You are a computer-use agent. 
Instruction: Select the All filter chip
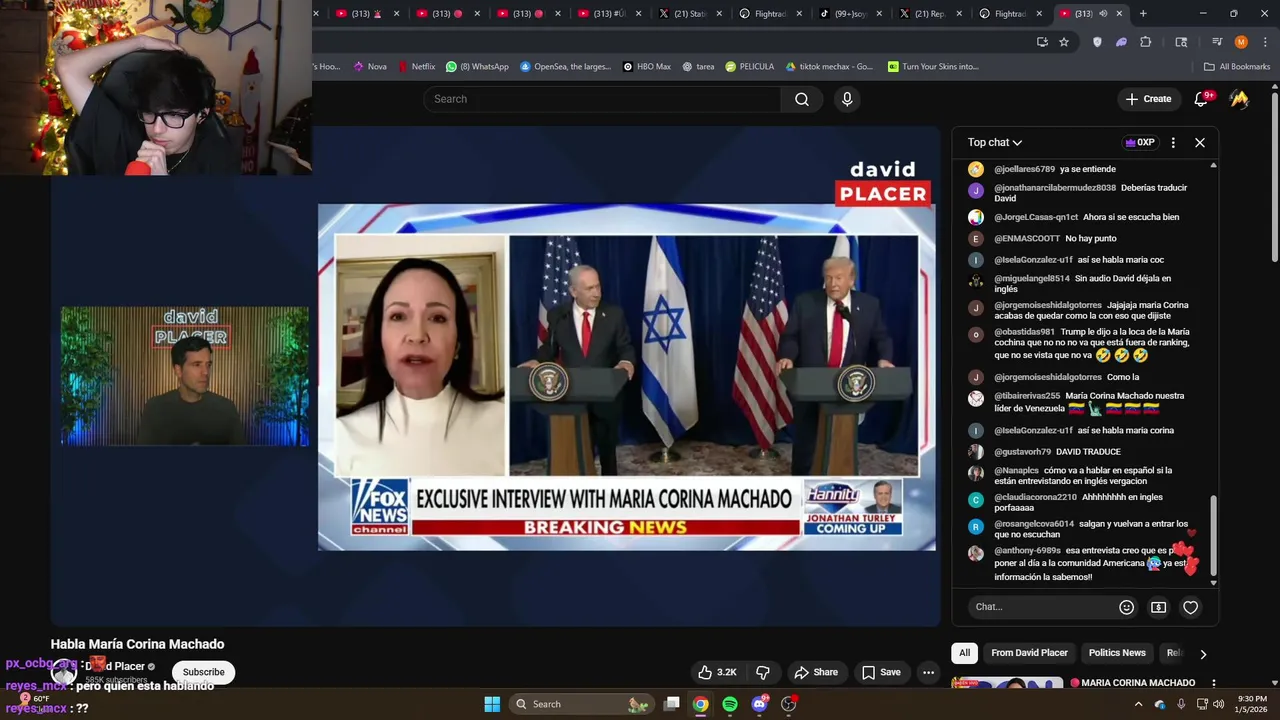[x=964, y=653]
